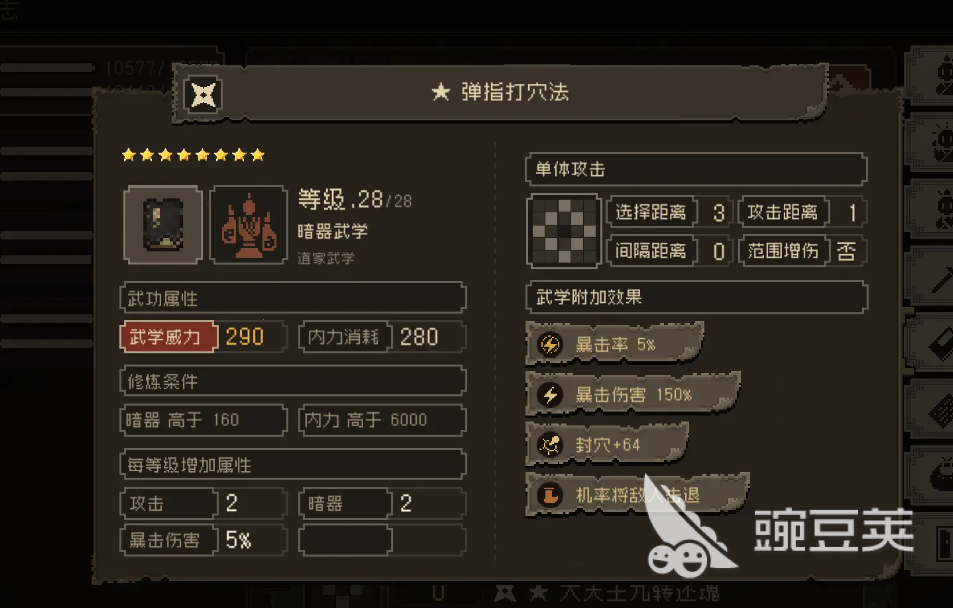953x608 pixels.
Task: Click the boot knockback effect icon
Action: (550, 494)
